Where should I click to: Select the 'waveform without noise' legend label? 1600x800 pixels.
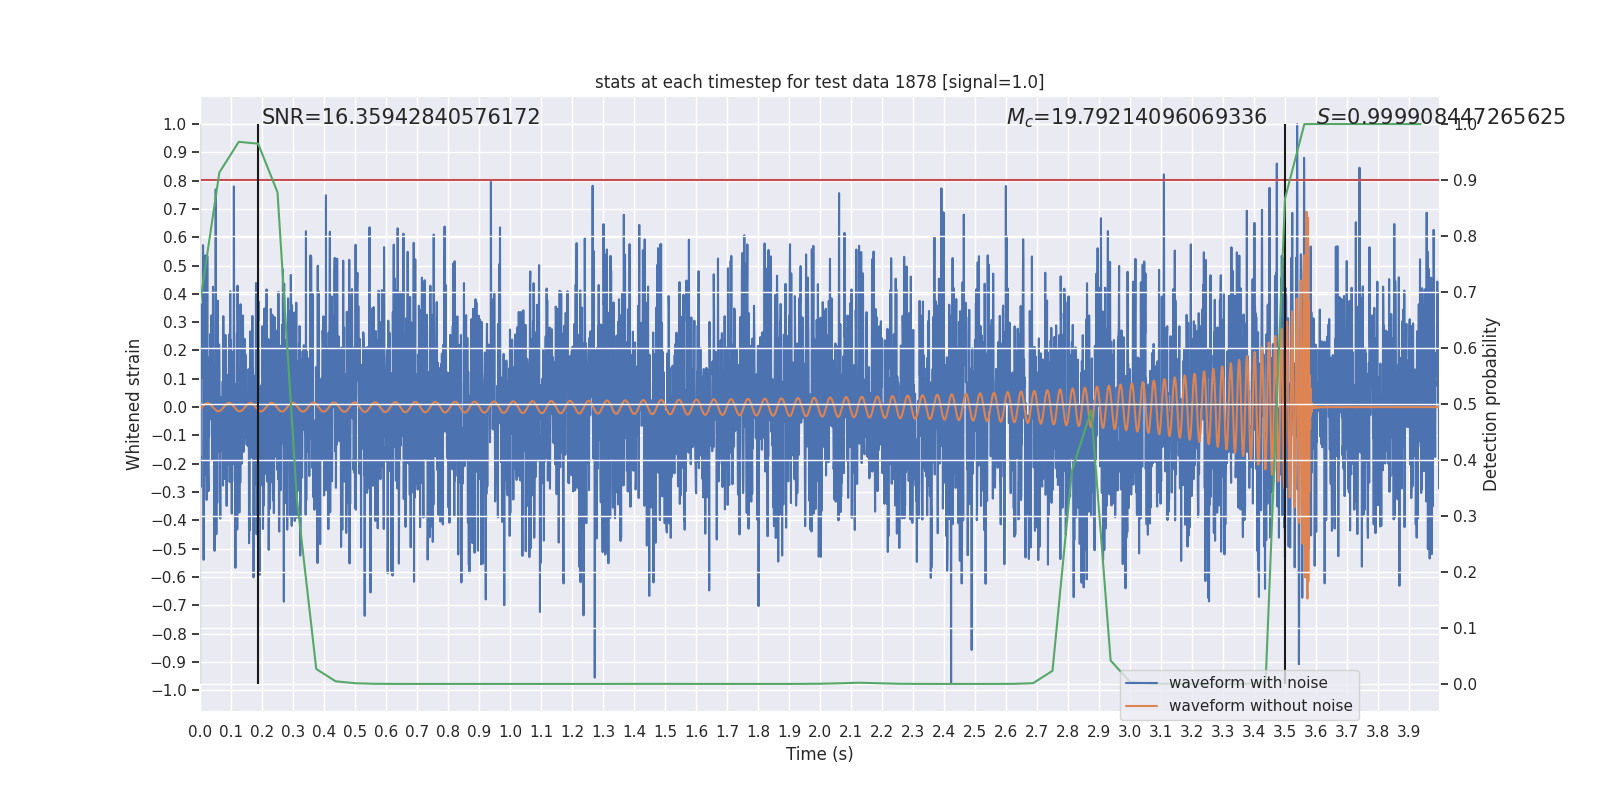pyautogui.click(x=1260, y=706)
